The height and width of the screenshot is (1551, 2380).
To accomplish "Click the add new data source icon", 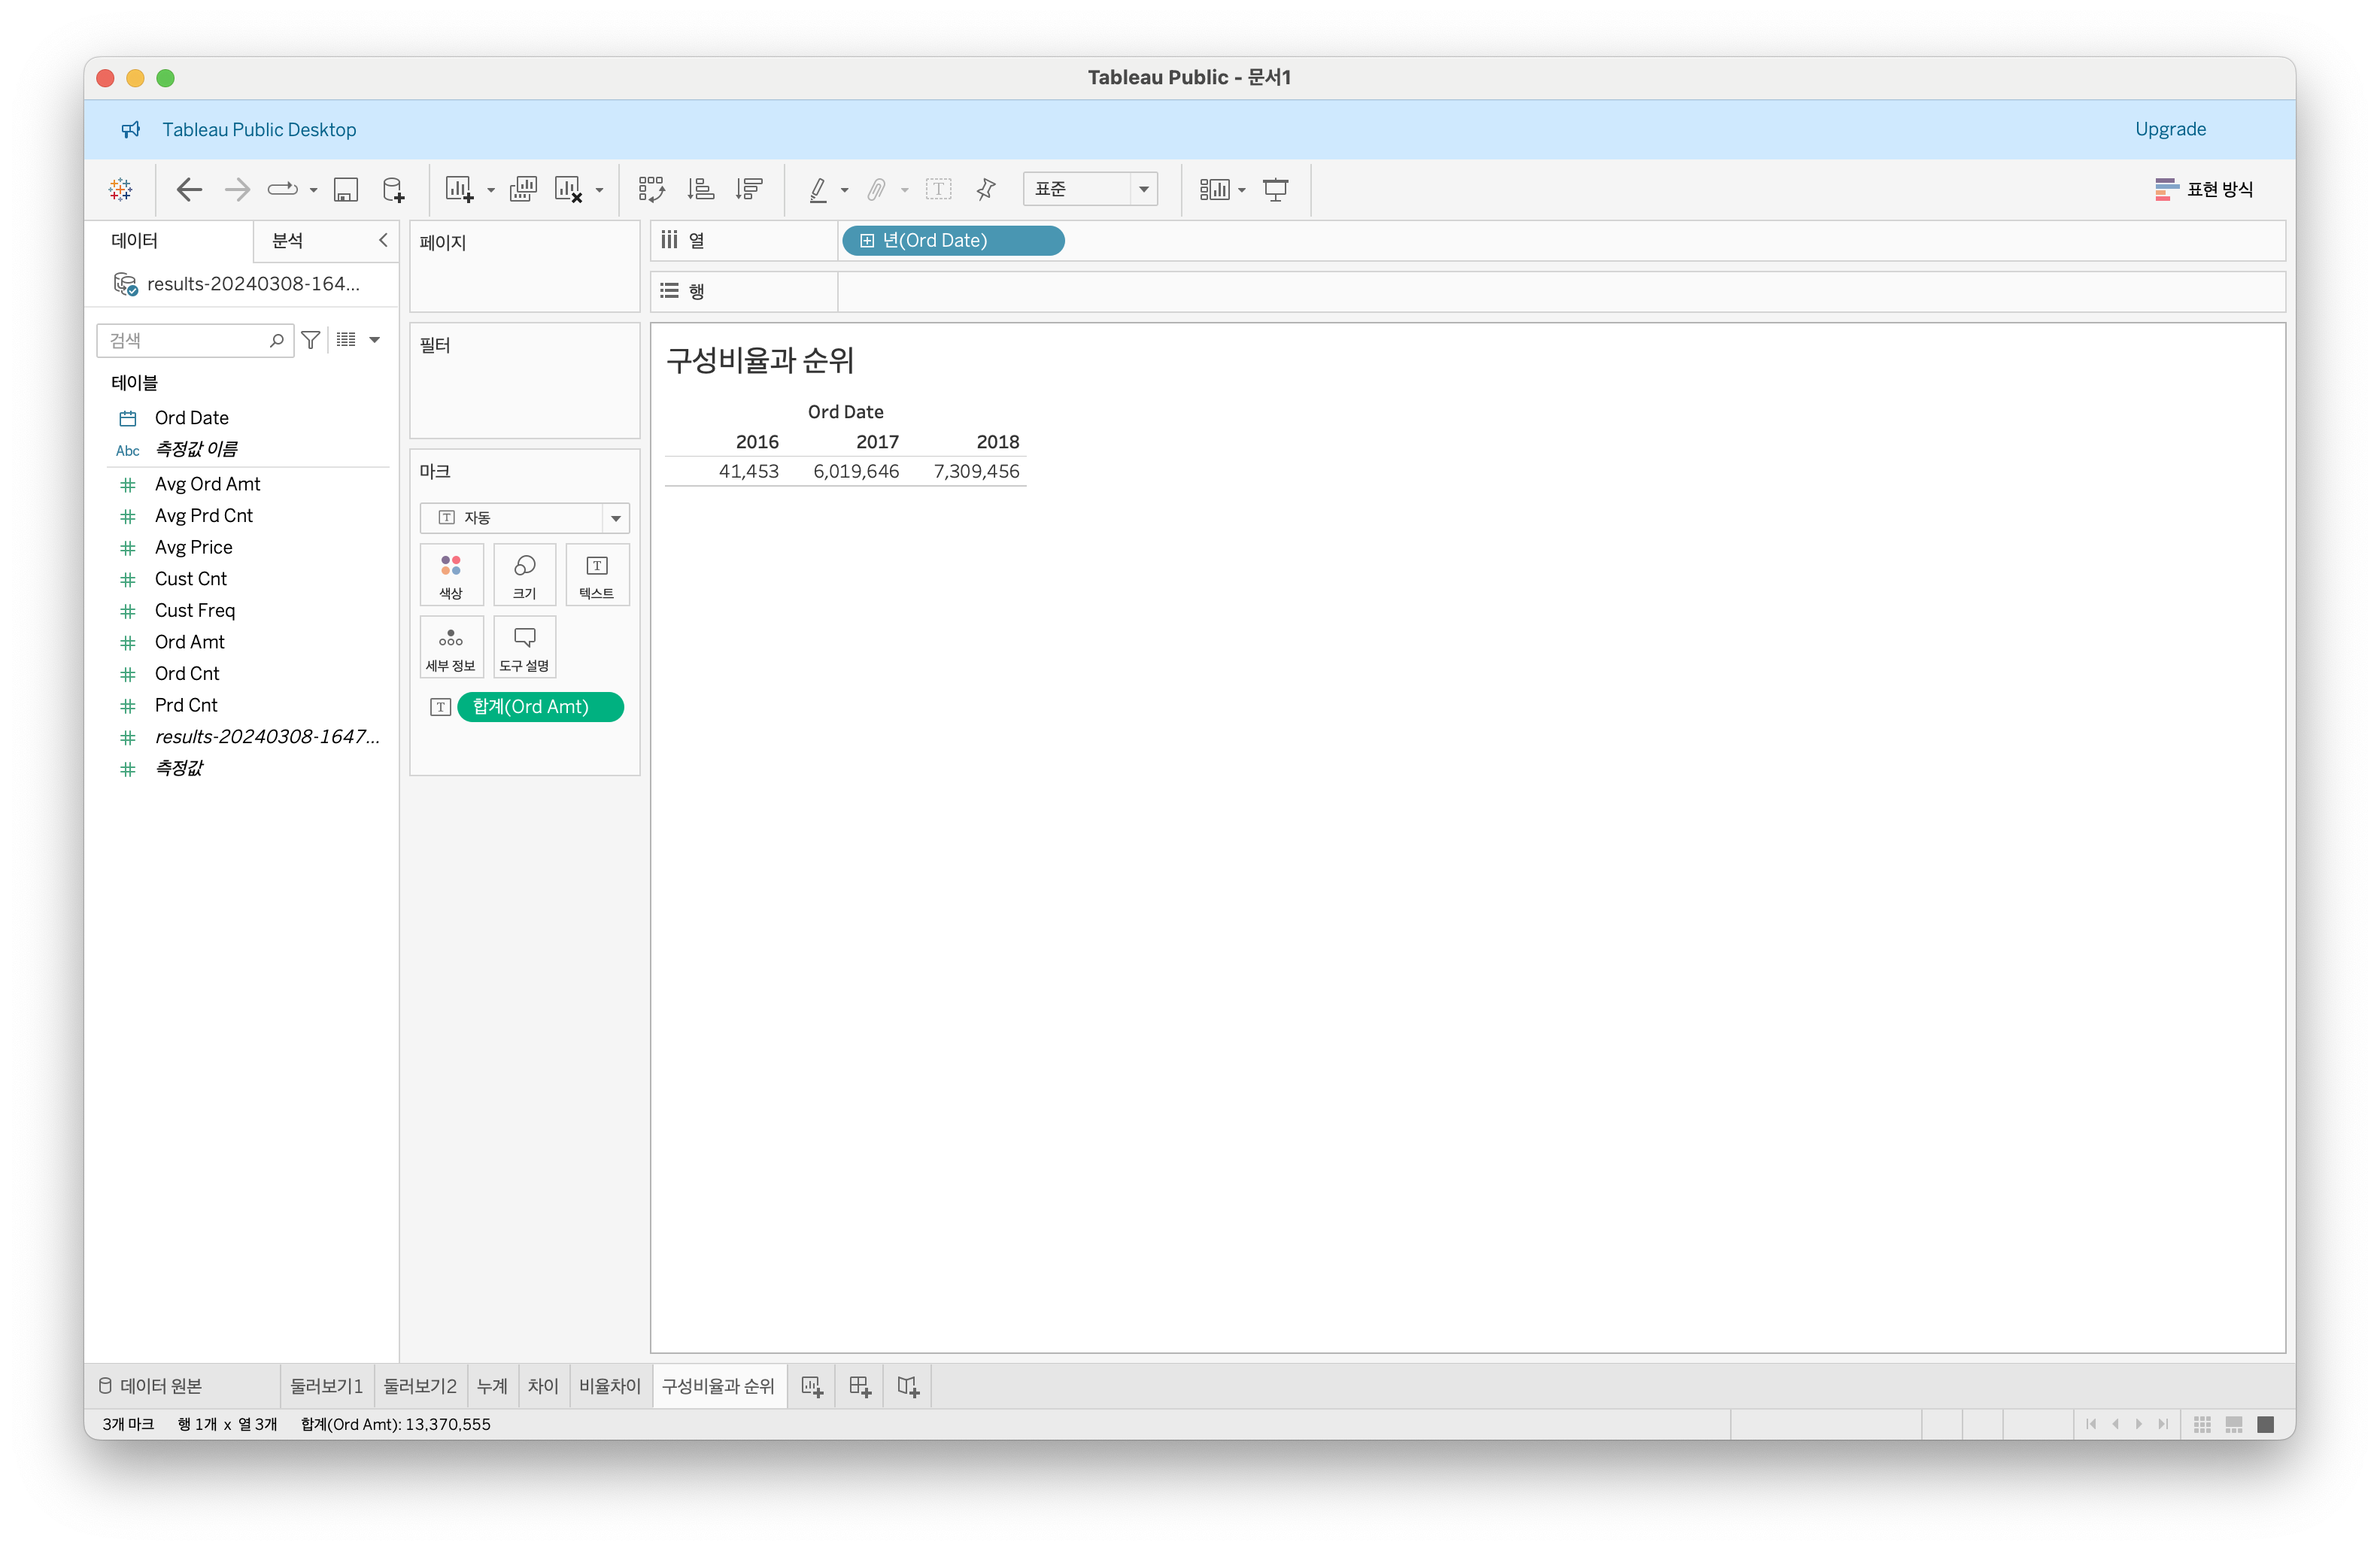I will [394, 189].
